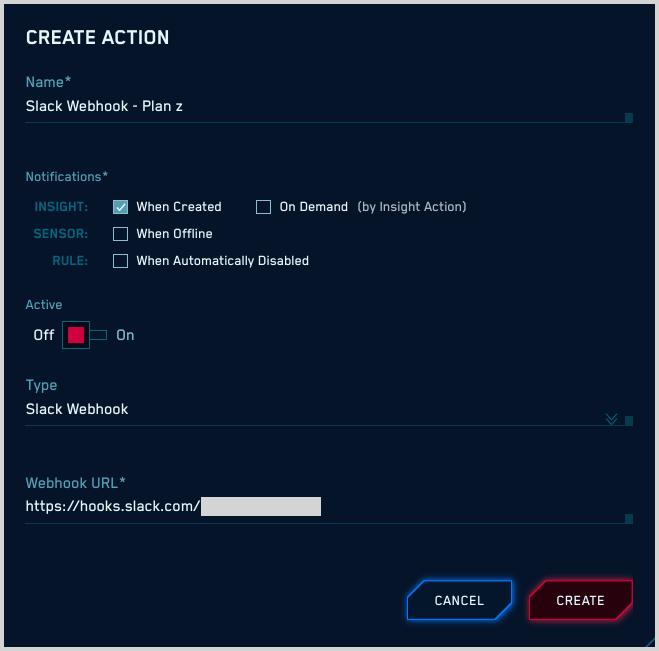Uncheck the When Created checkbox
659x651 pixels.
pos(121,207)
